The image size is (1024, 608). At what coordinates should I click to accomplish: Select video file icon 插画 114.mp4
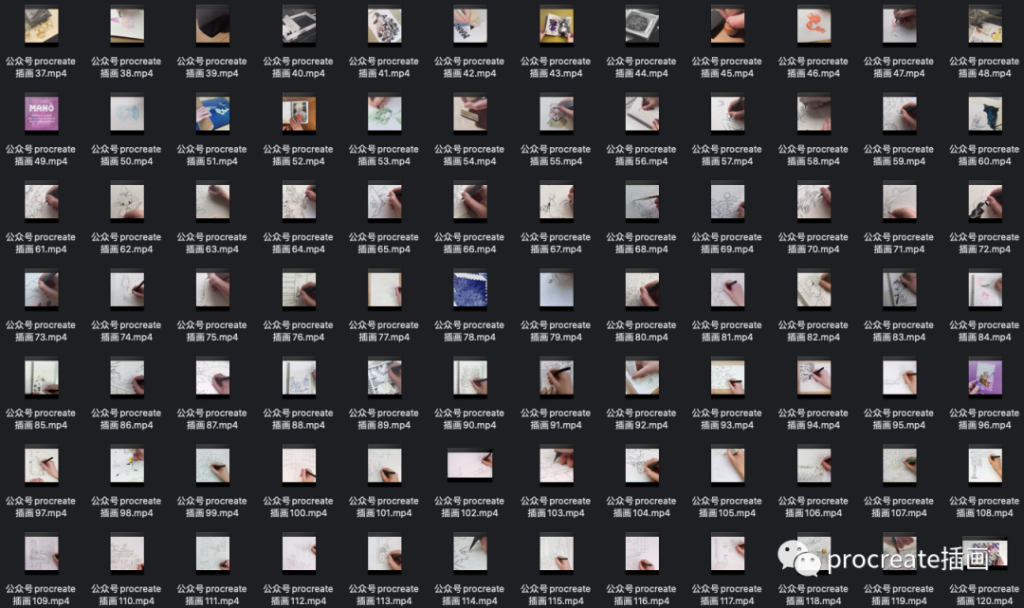(x=470, y=553)
